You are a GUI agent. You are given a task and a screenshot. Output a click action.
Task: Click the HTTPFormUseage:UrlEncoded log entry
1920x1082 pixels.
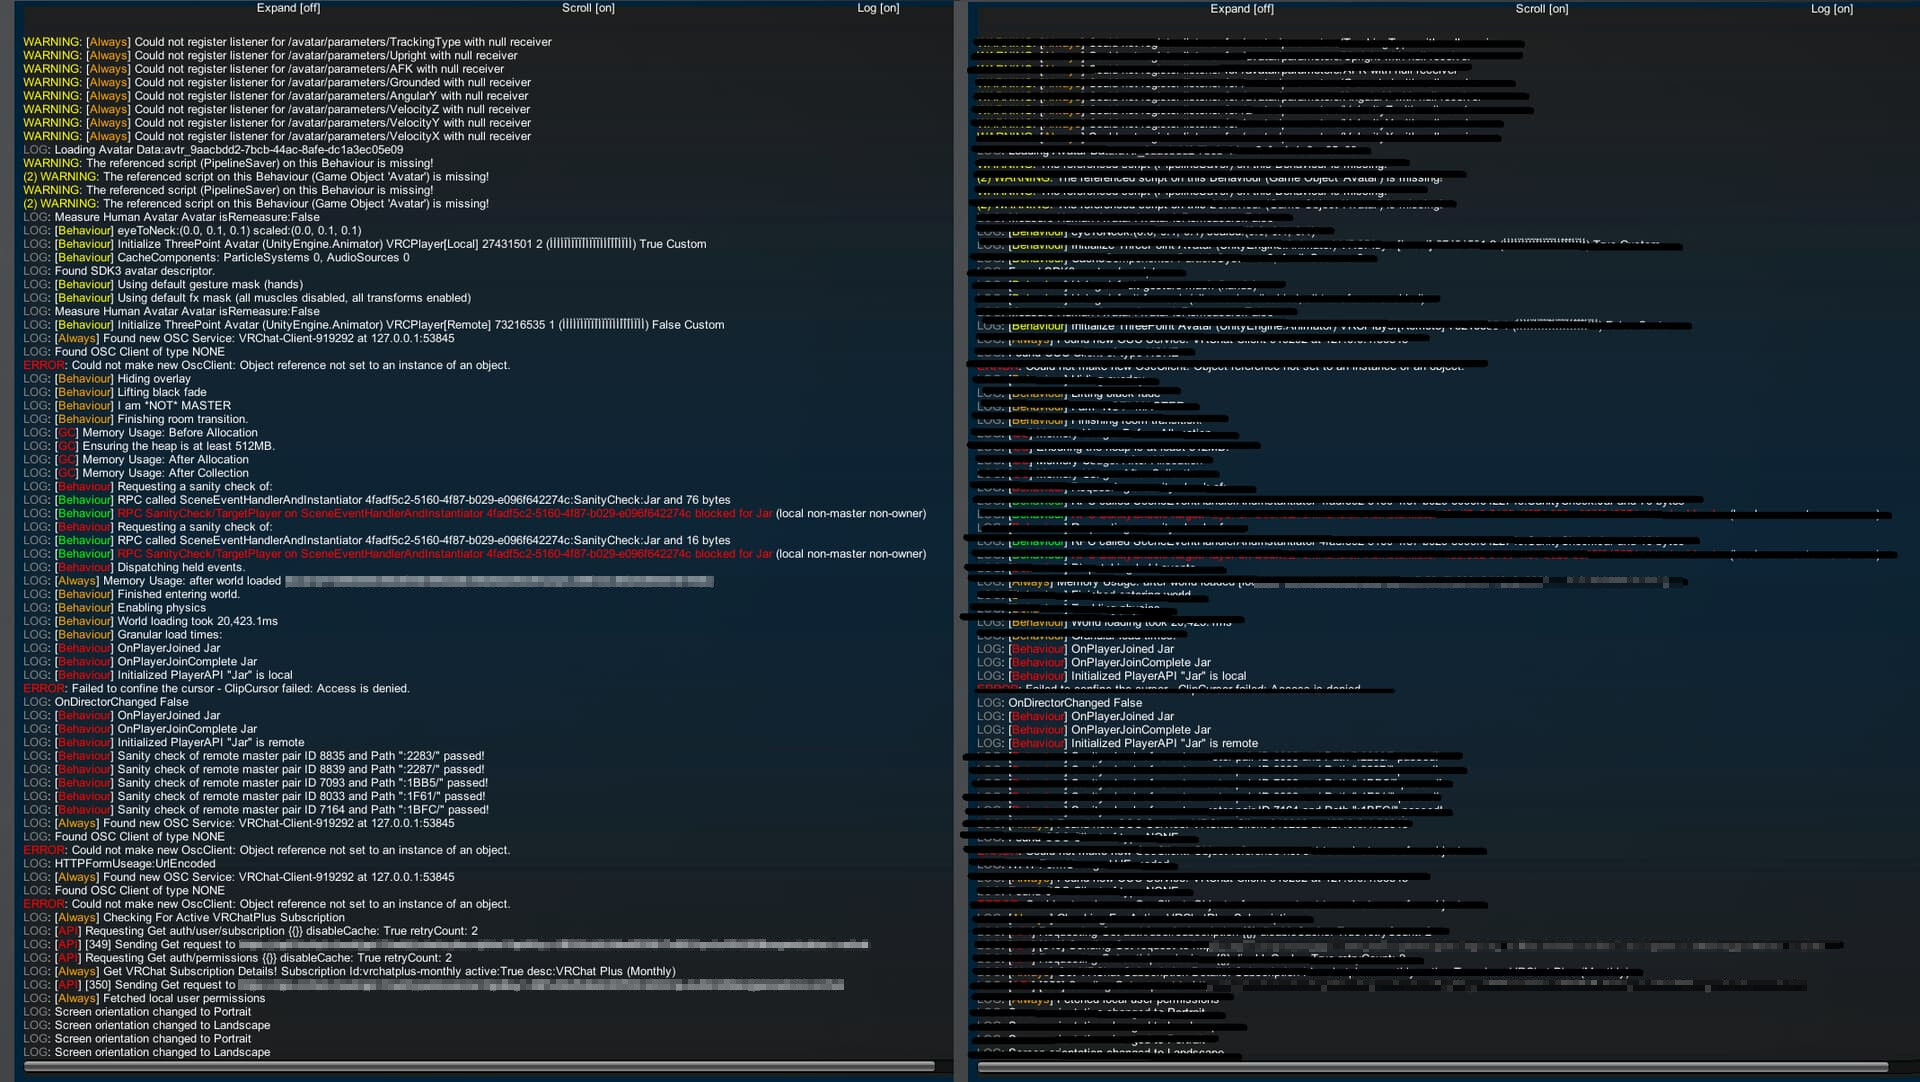click(134, 864)
